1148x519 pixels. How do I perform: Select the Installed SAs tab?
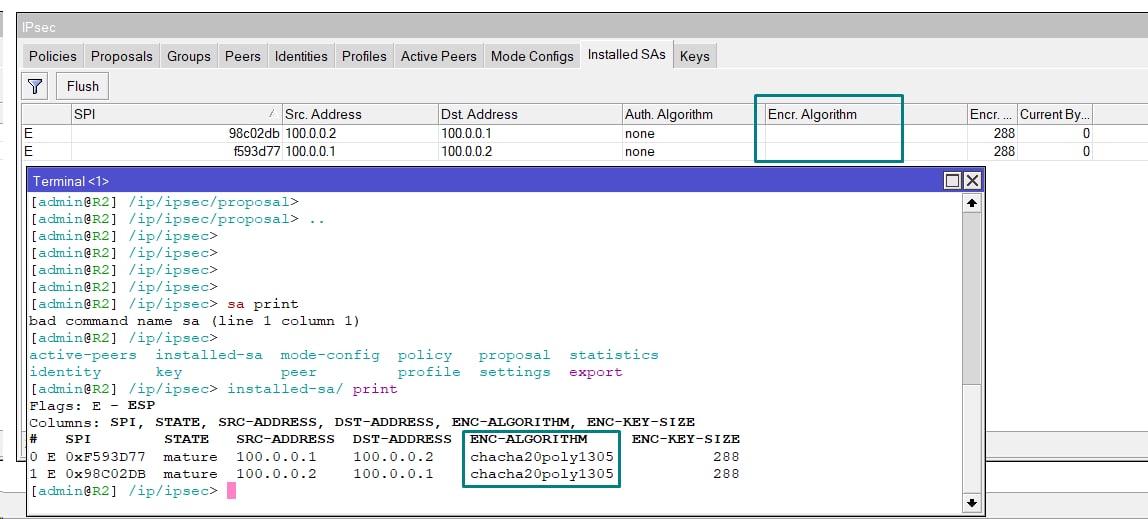[627, 55]
